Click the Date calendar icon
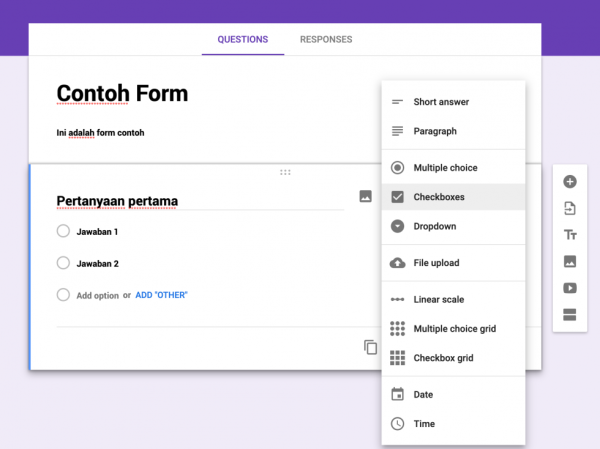 [x=397, y=394]
